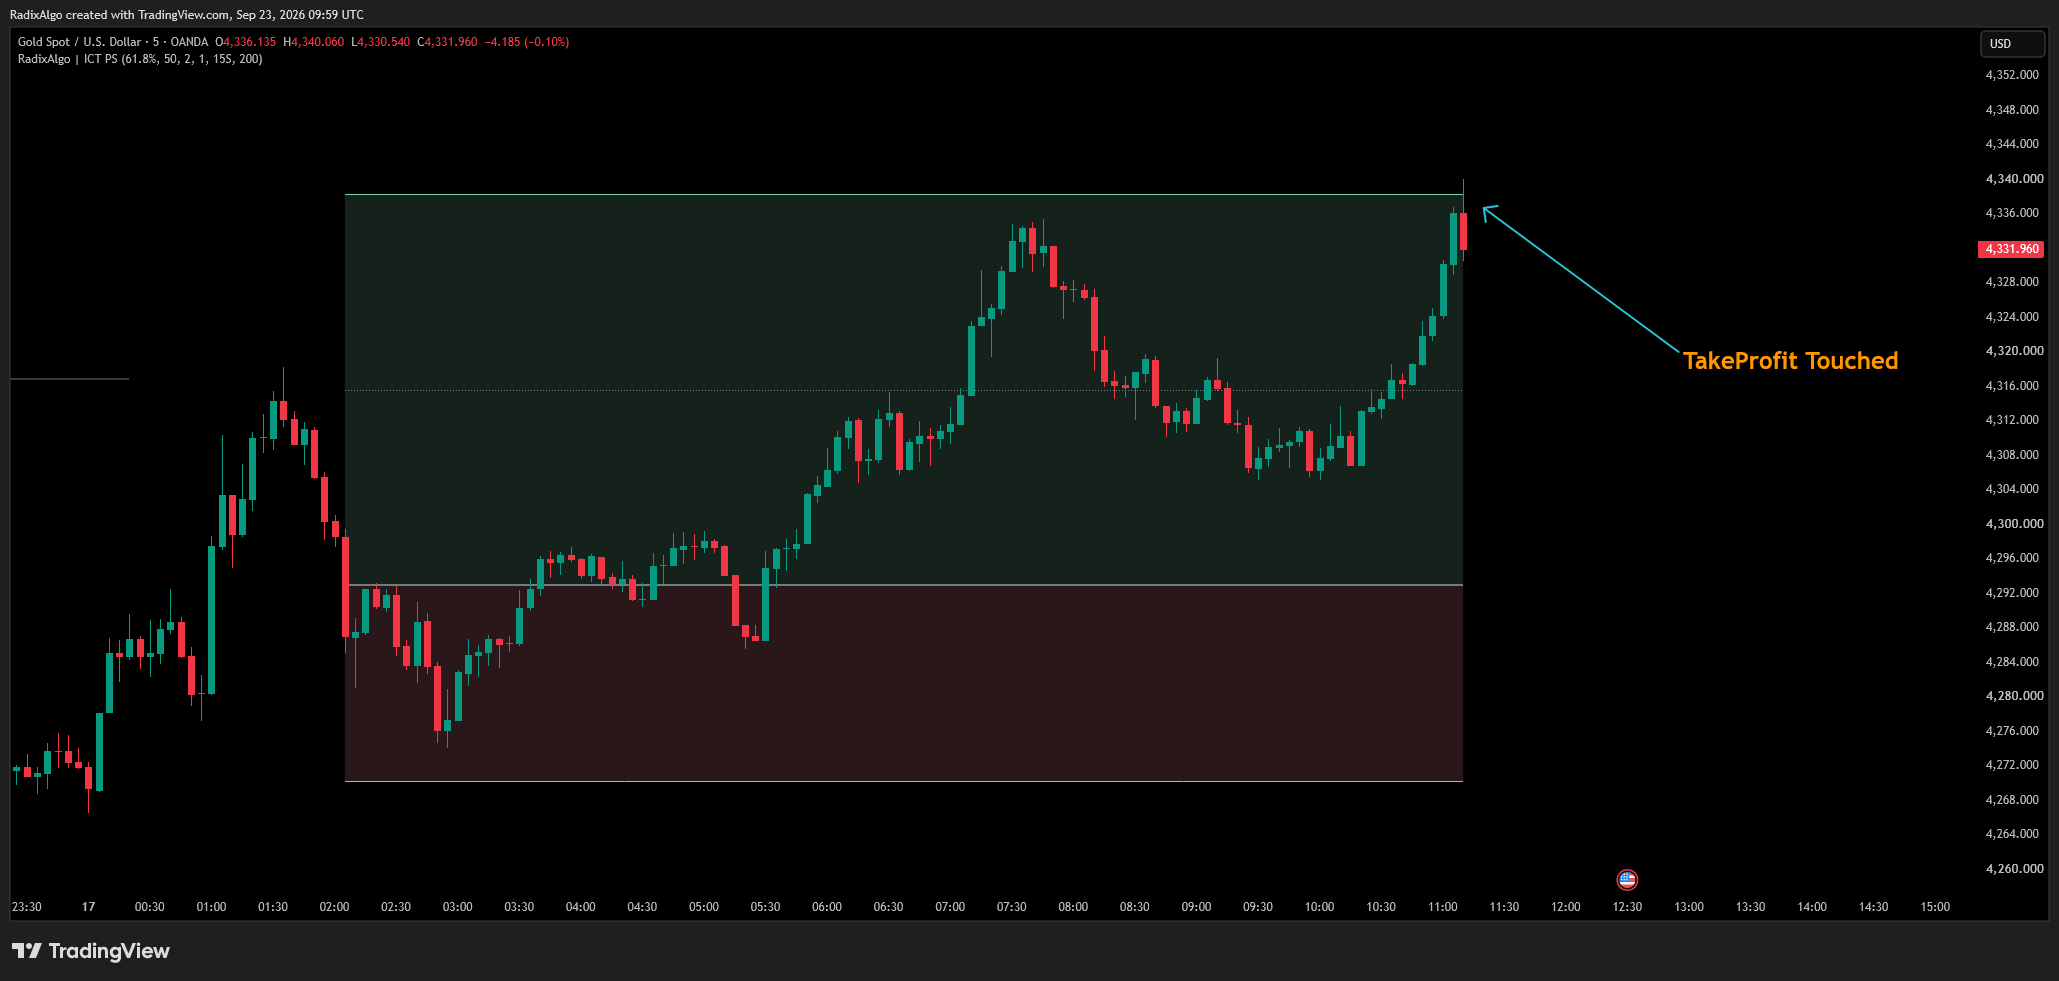Open the USD currency selector
The width and height of the screenshot is (2059, 981).
click(2013, 44)
